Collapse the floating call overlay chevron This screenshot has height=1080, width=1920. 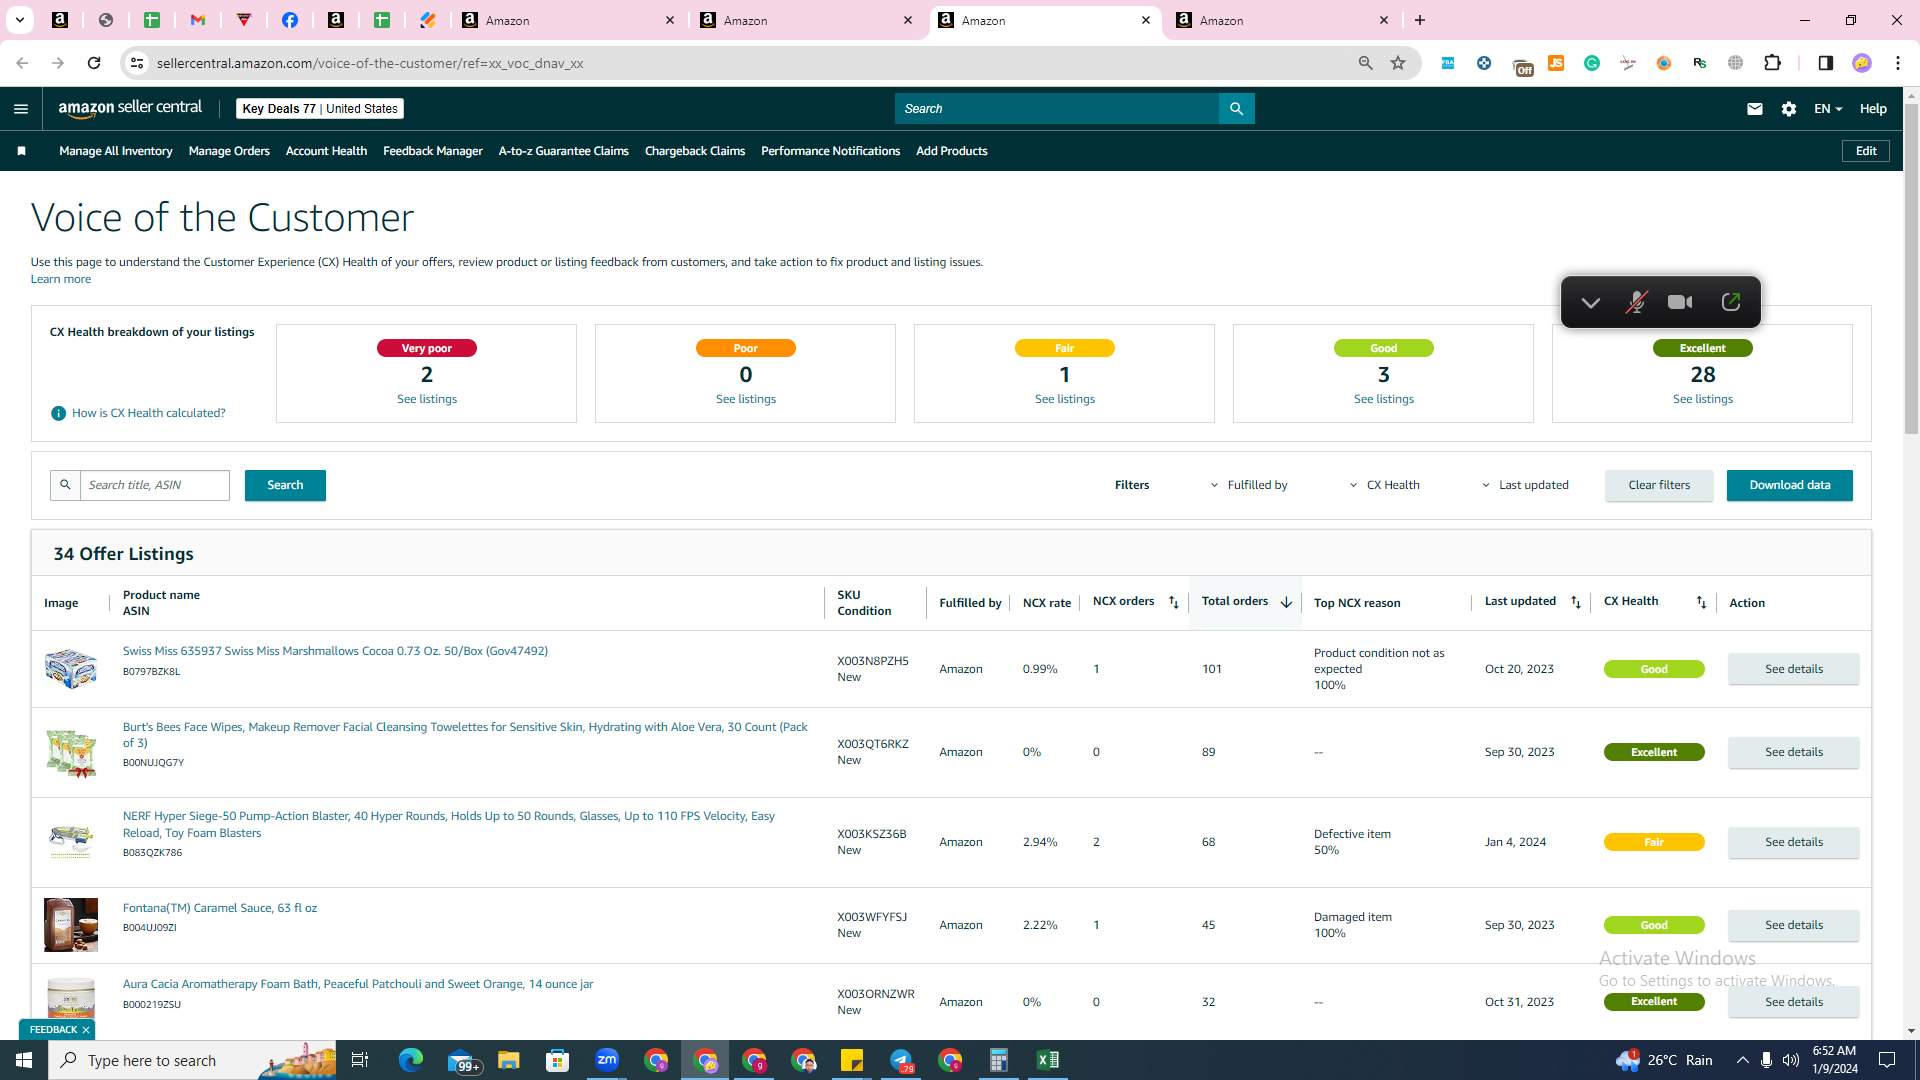coord(1590,302)
